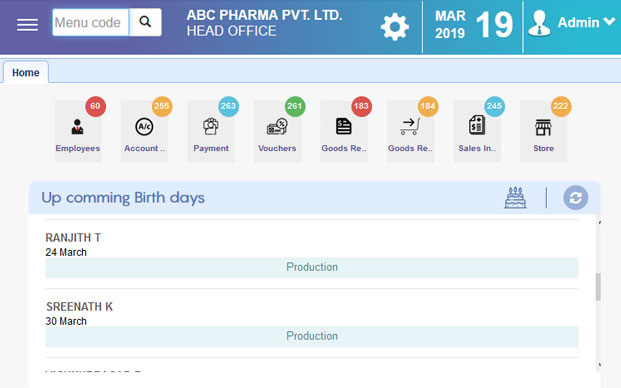621x388 pixels.
Task: Click the MAR 2019 date display
Action: [450, 25]
